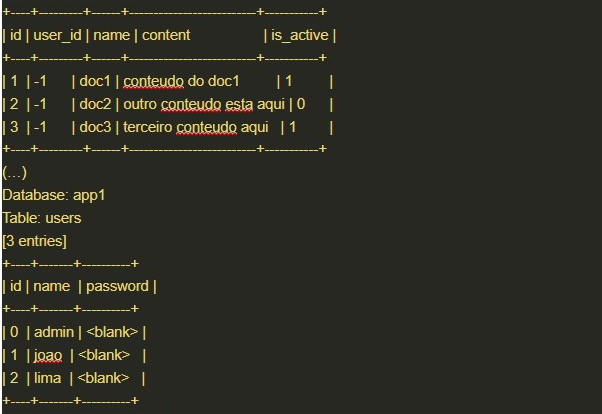Click the admin username

[54, 332]
